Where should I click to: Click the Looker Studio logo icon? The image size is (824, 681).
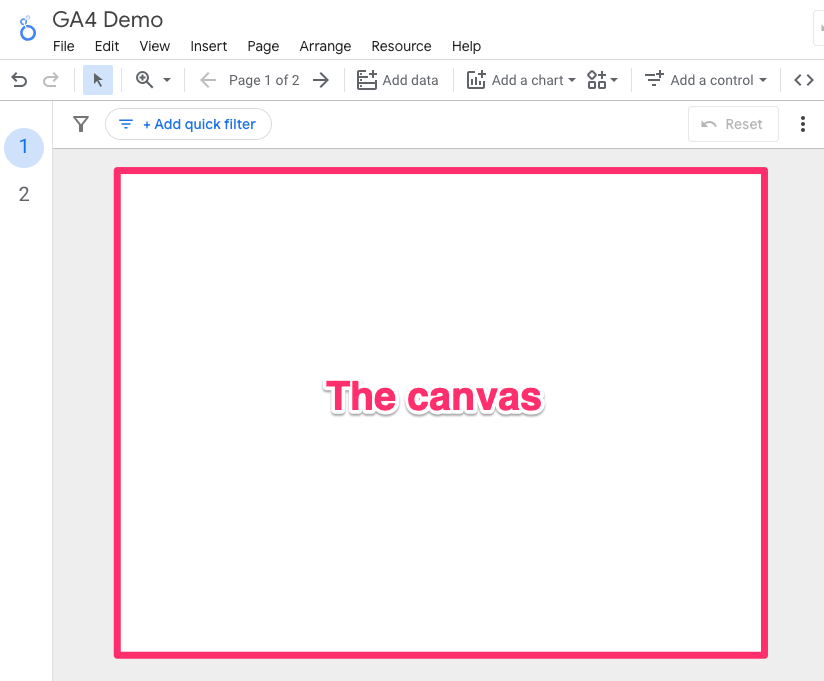click(28, 30)
